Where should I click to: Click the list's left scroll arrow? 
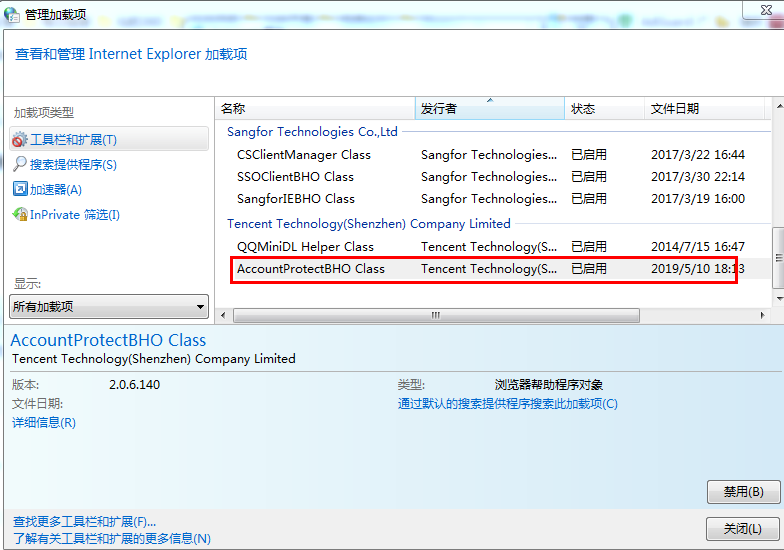[223, 316]
